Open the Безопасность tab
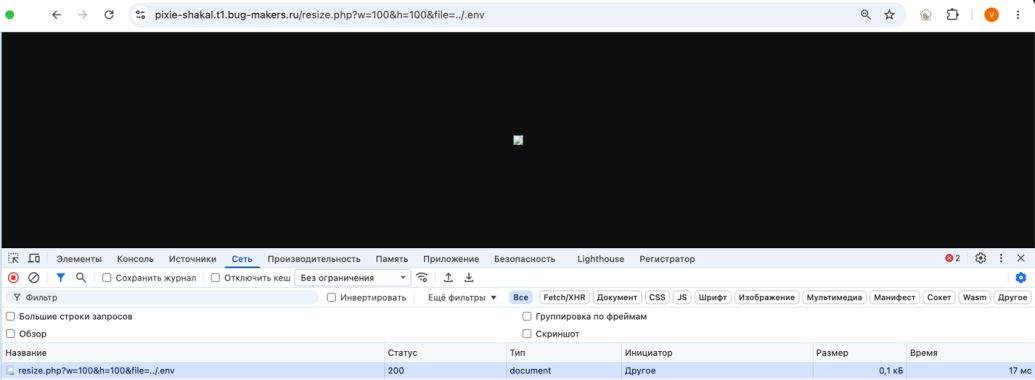The image size is (1035, 380). 525,259
